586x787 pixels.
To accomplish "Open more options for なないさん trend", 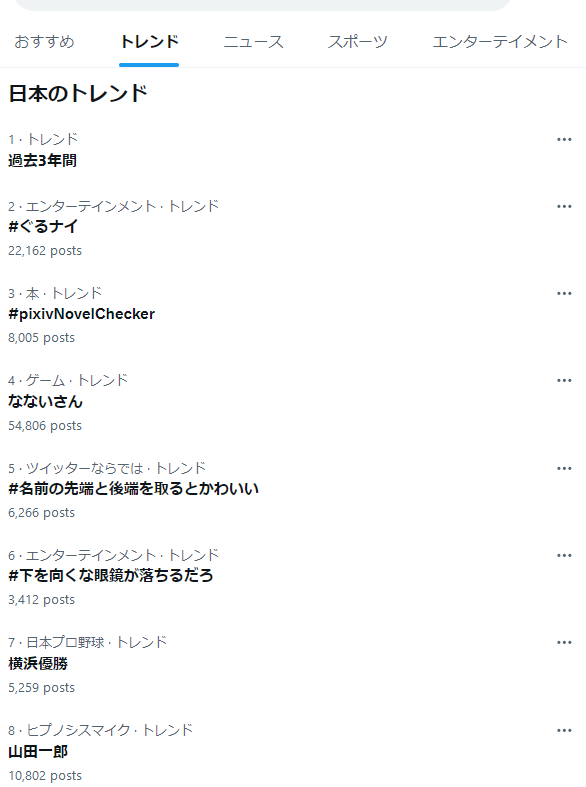I will coord(564,380).
